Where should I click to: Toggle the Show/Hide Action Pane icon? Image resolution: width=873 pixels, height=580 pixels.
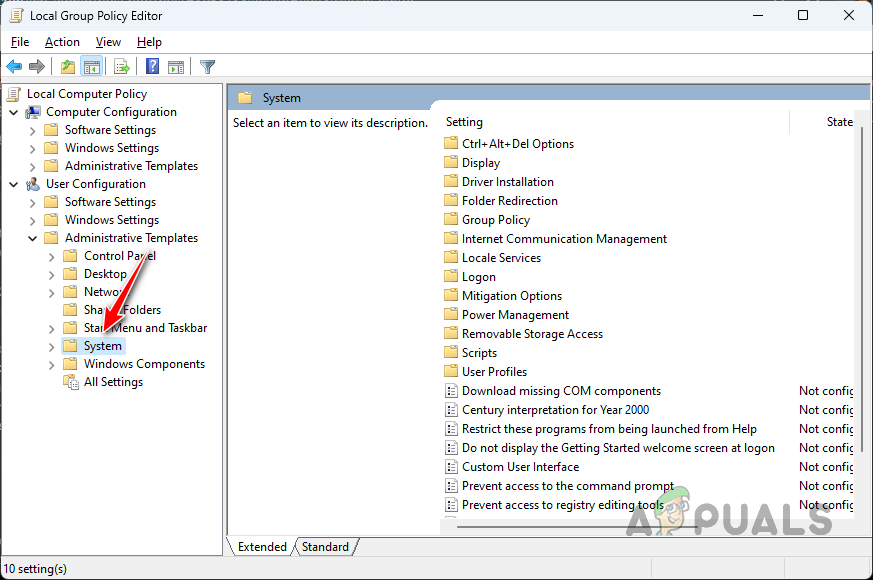(177, 66)
